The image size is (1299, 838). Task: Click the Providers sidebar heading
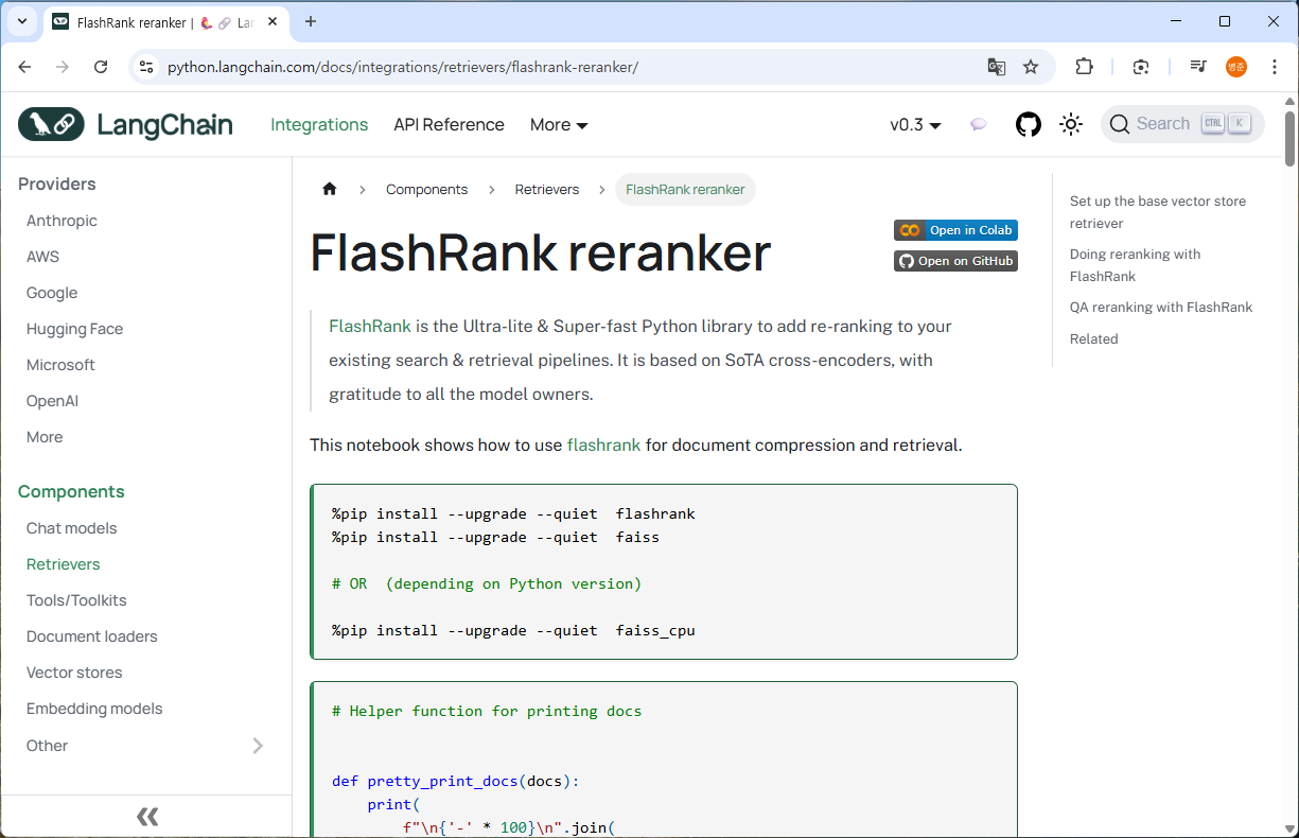(x=57, y=184)
